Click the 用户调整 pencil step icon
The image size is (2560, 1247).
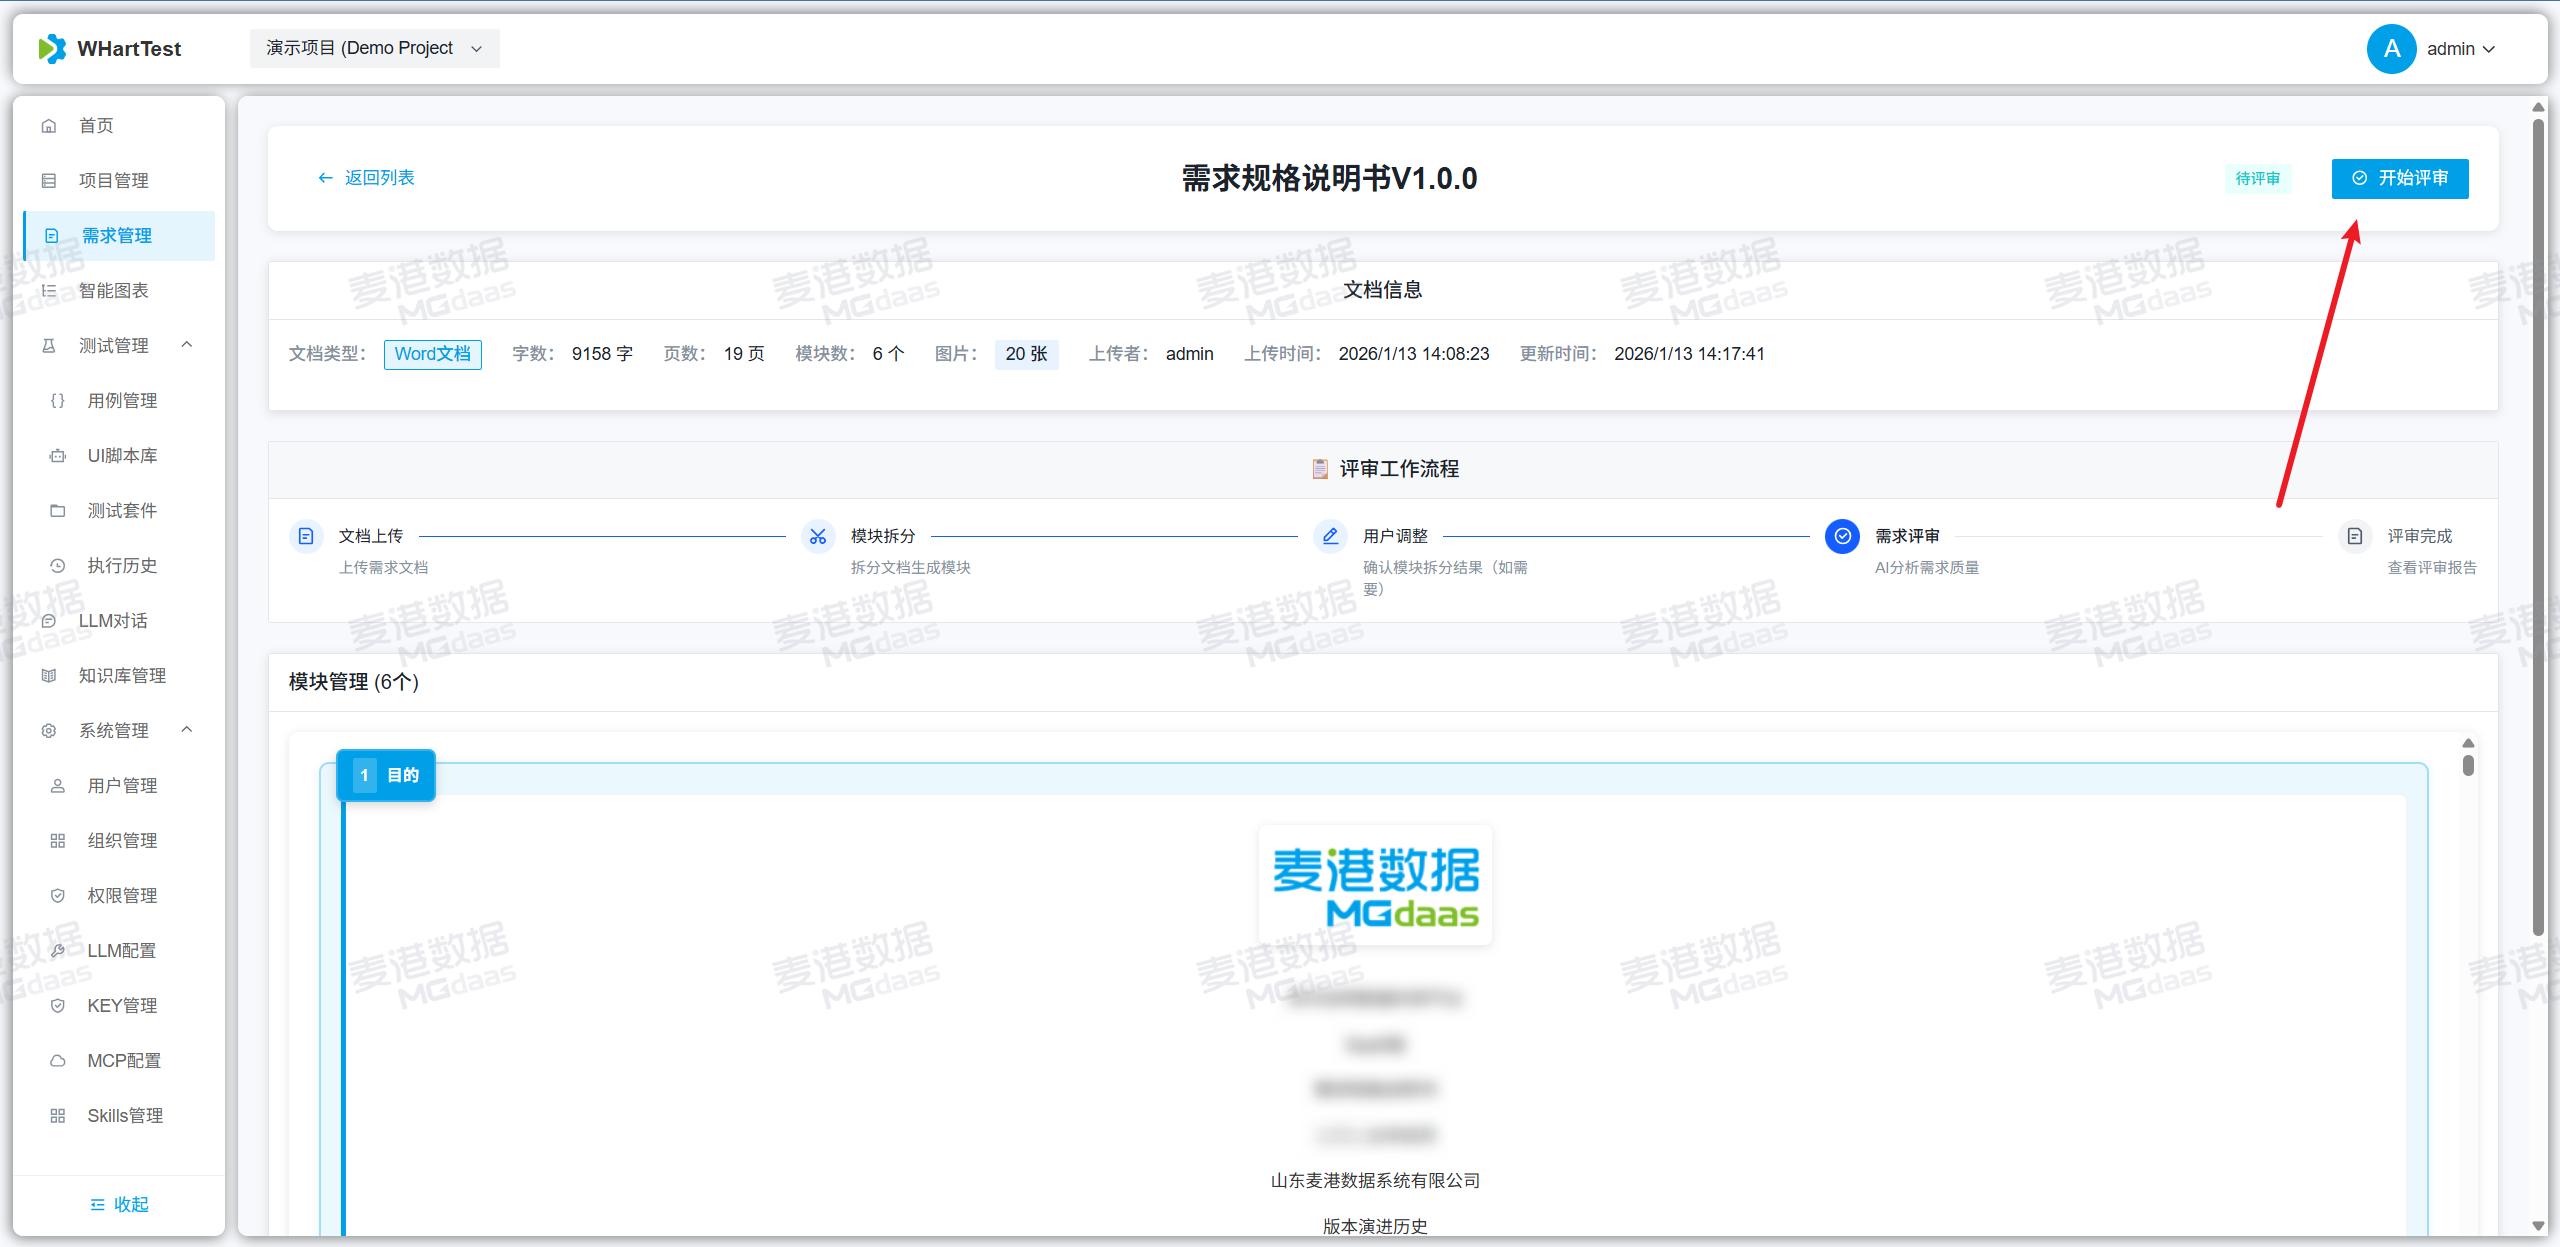point(1330,537)
